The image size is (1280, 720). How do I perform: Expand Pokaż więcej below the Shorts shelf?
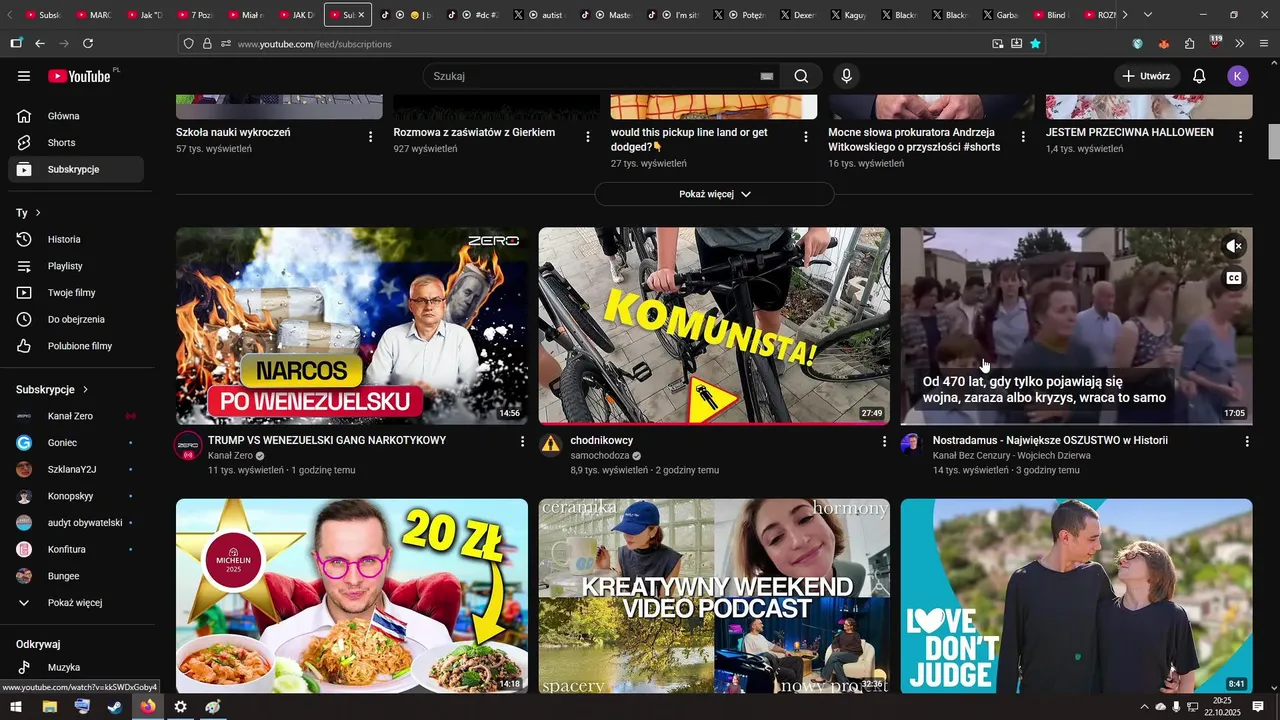click(714, 194)
